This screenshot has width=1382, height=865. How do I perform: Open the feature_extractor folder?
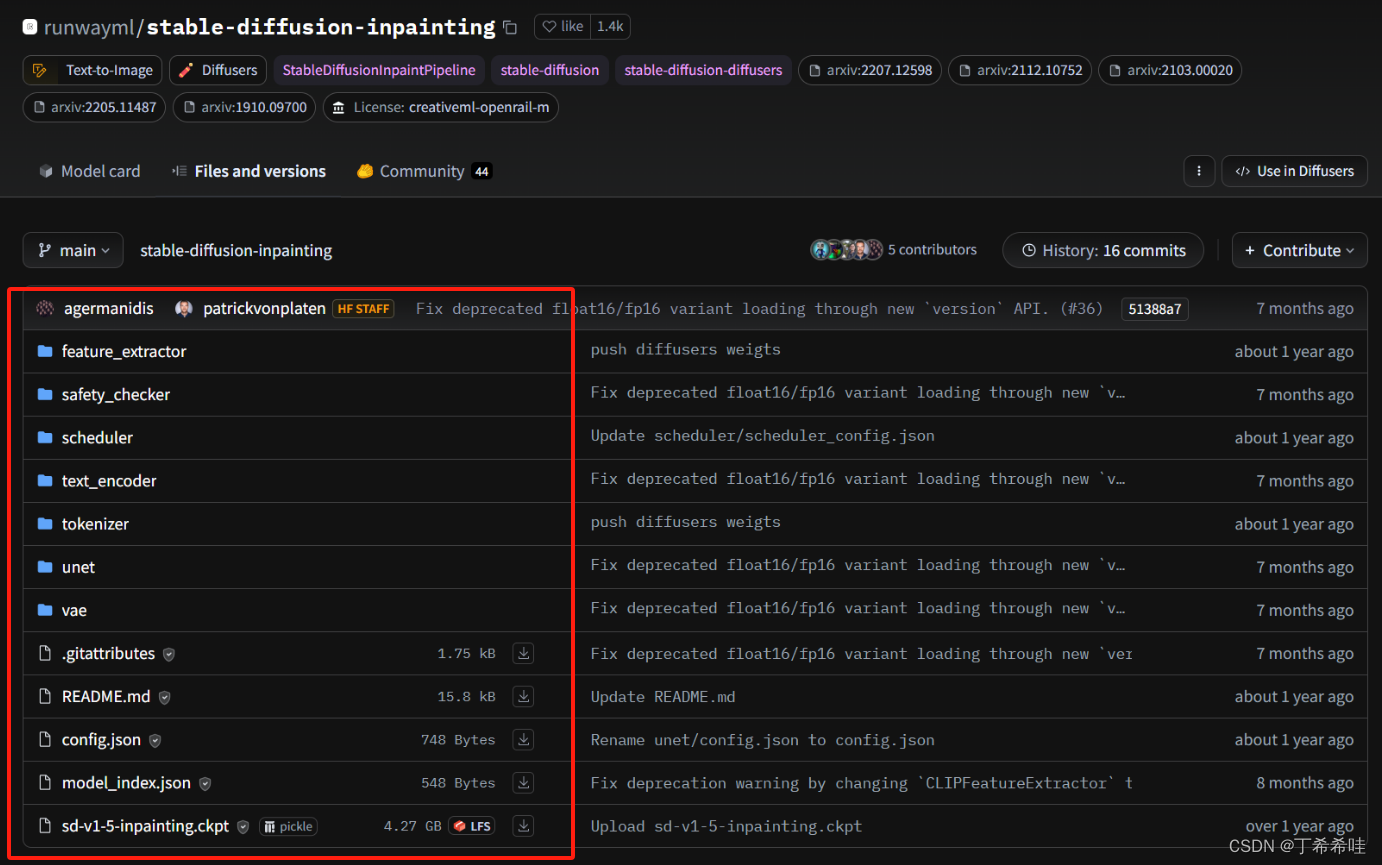click(124, 351)
